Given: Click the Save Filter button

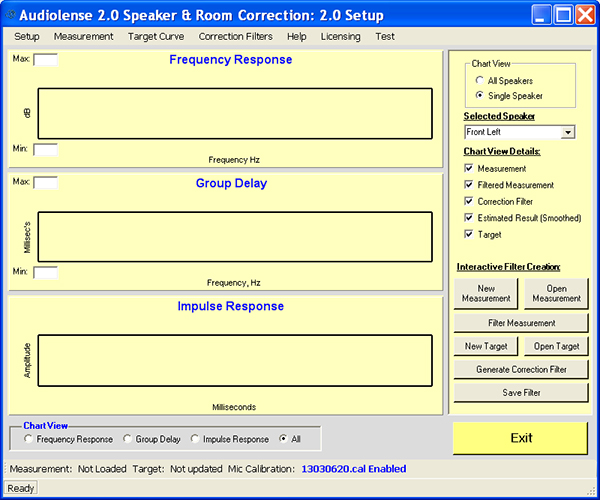Looking at the screenshot, I should tap(521, 393).
